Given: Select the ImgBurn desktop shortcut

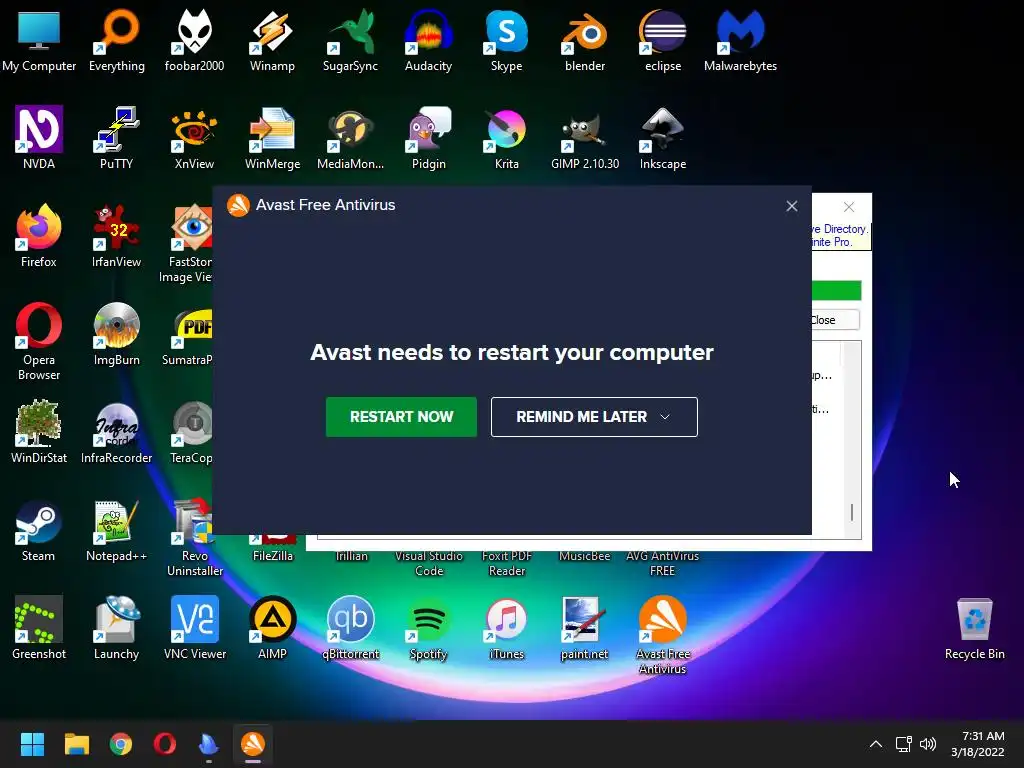Looking at the screenshot, I should (116, 334).
